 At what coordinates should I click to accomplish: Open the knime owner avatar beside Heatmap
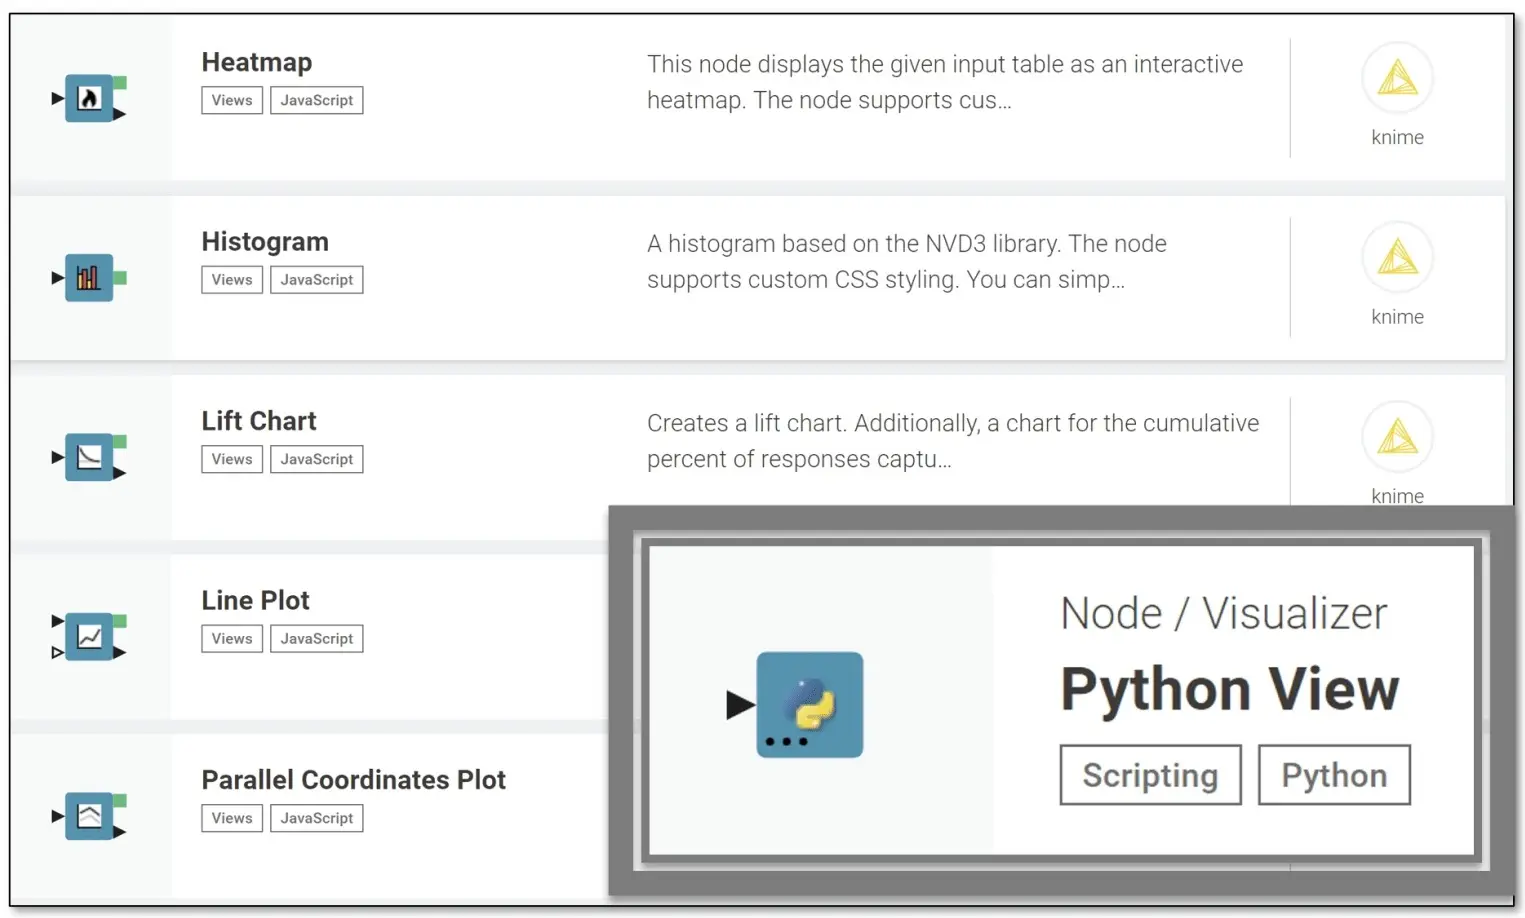tap(1397, 78)
